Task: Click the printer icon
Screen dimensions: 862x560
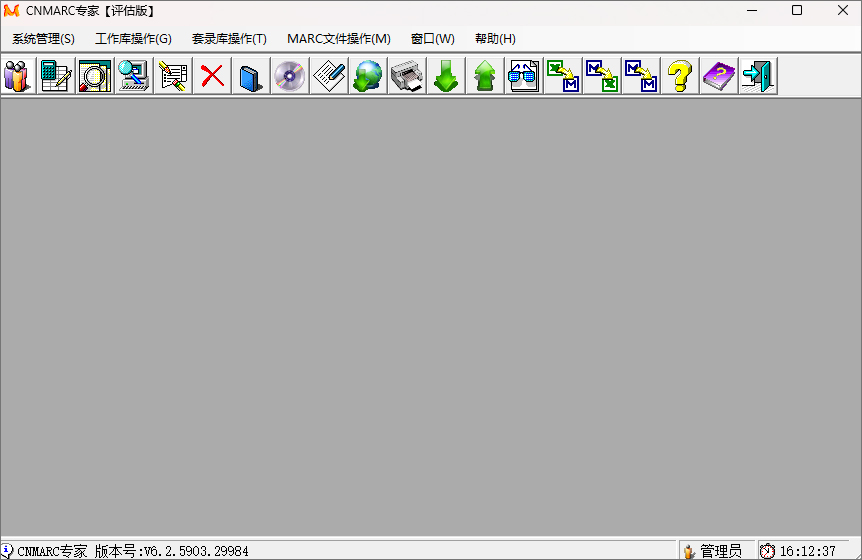Action: 407,76
